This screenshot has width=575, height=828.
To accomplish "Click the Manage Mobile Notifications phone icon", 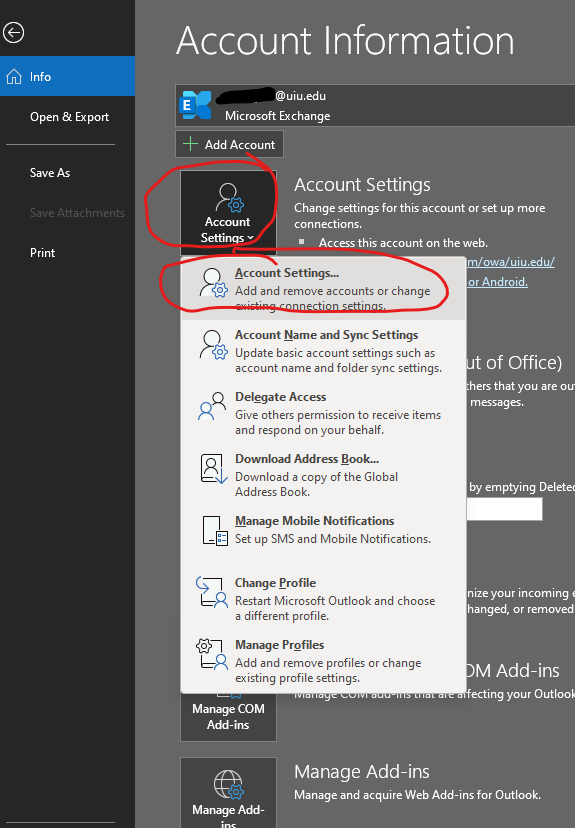I will pyautogui.click(x=215, y=531).
